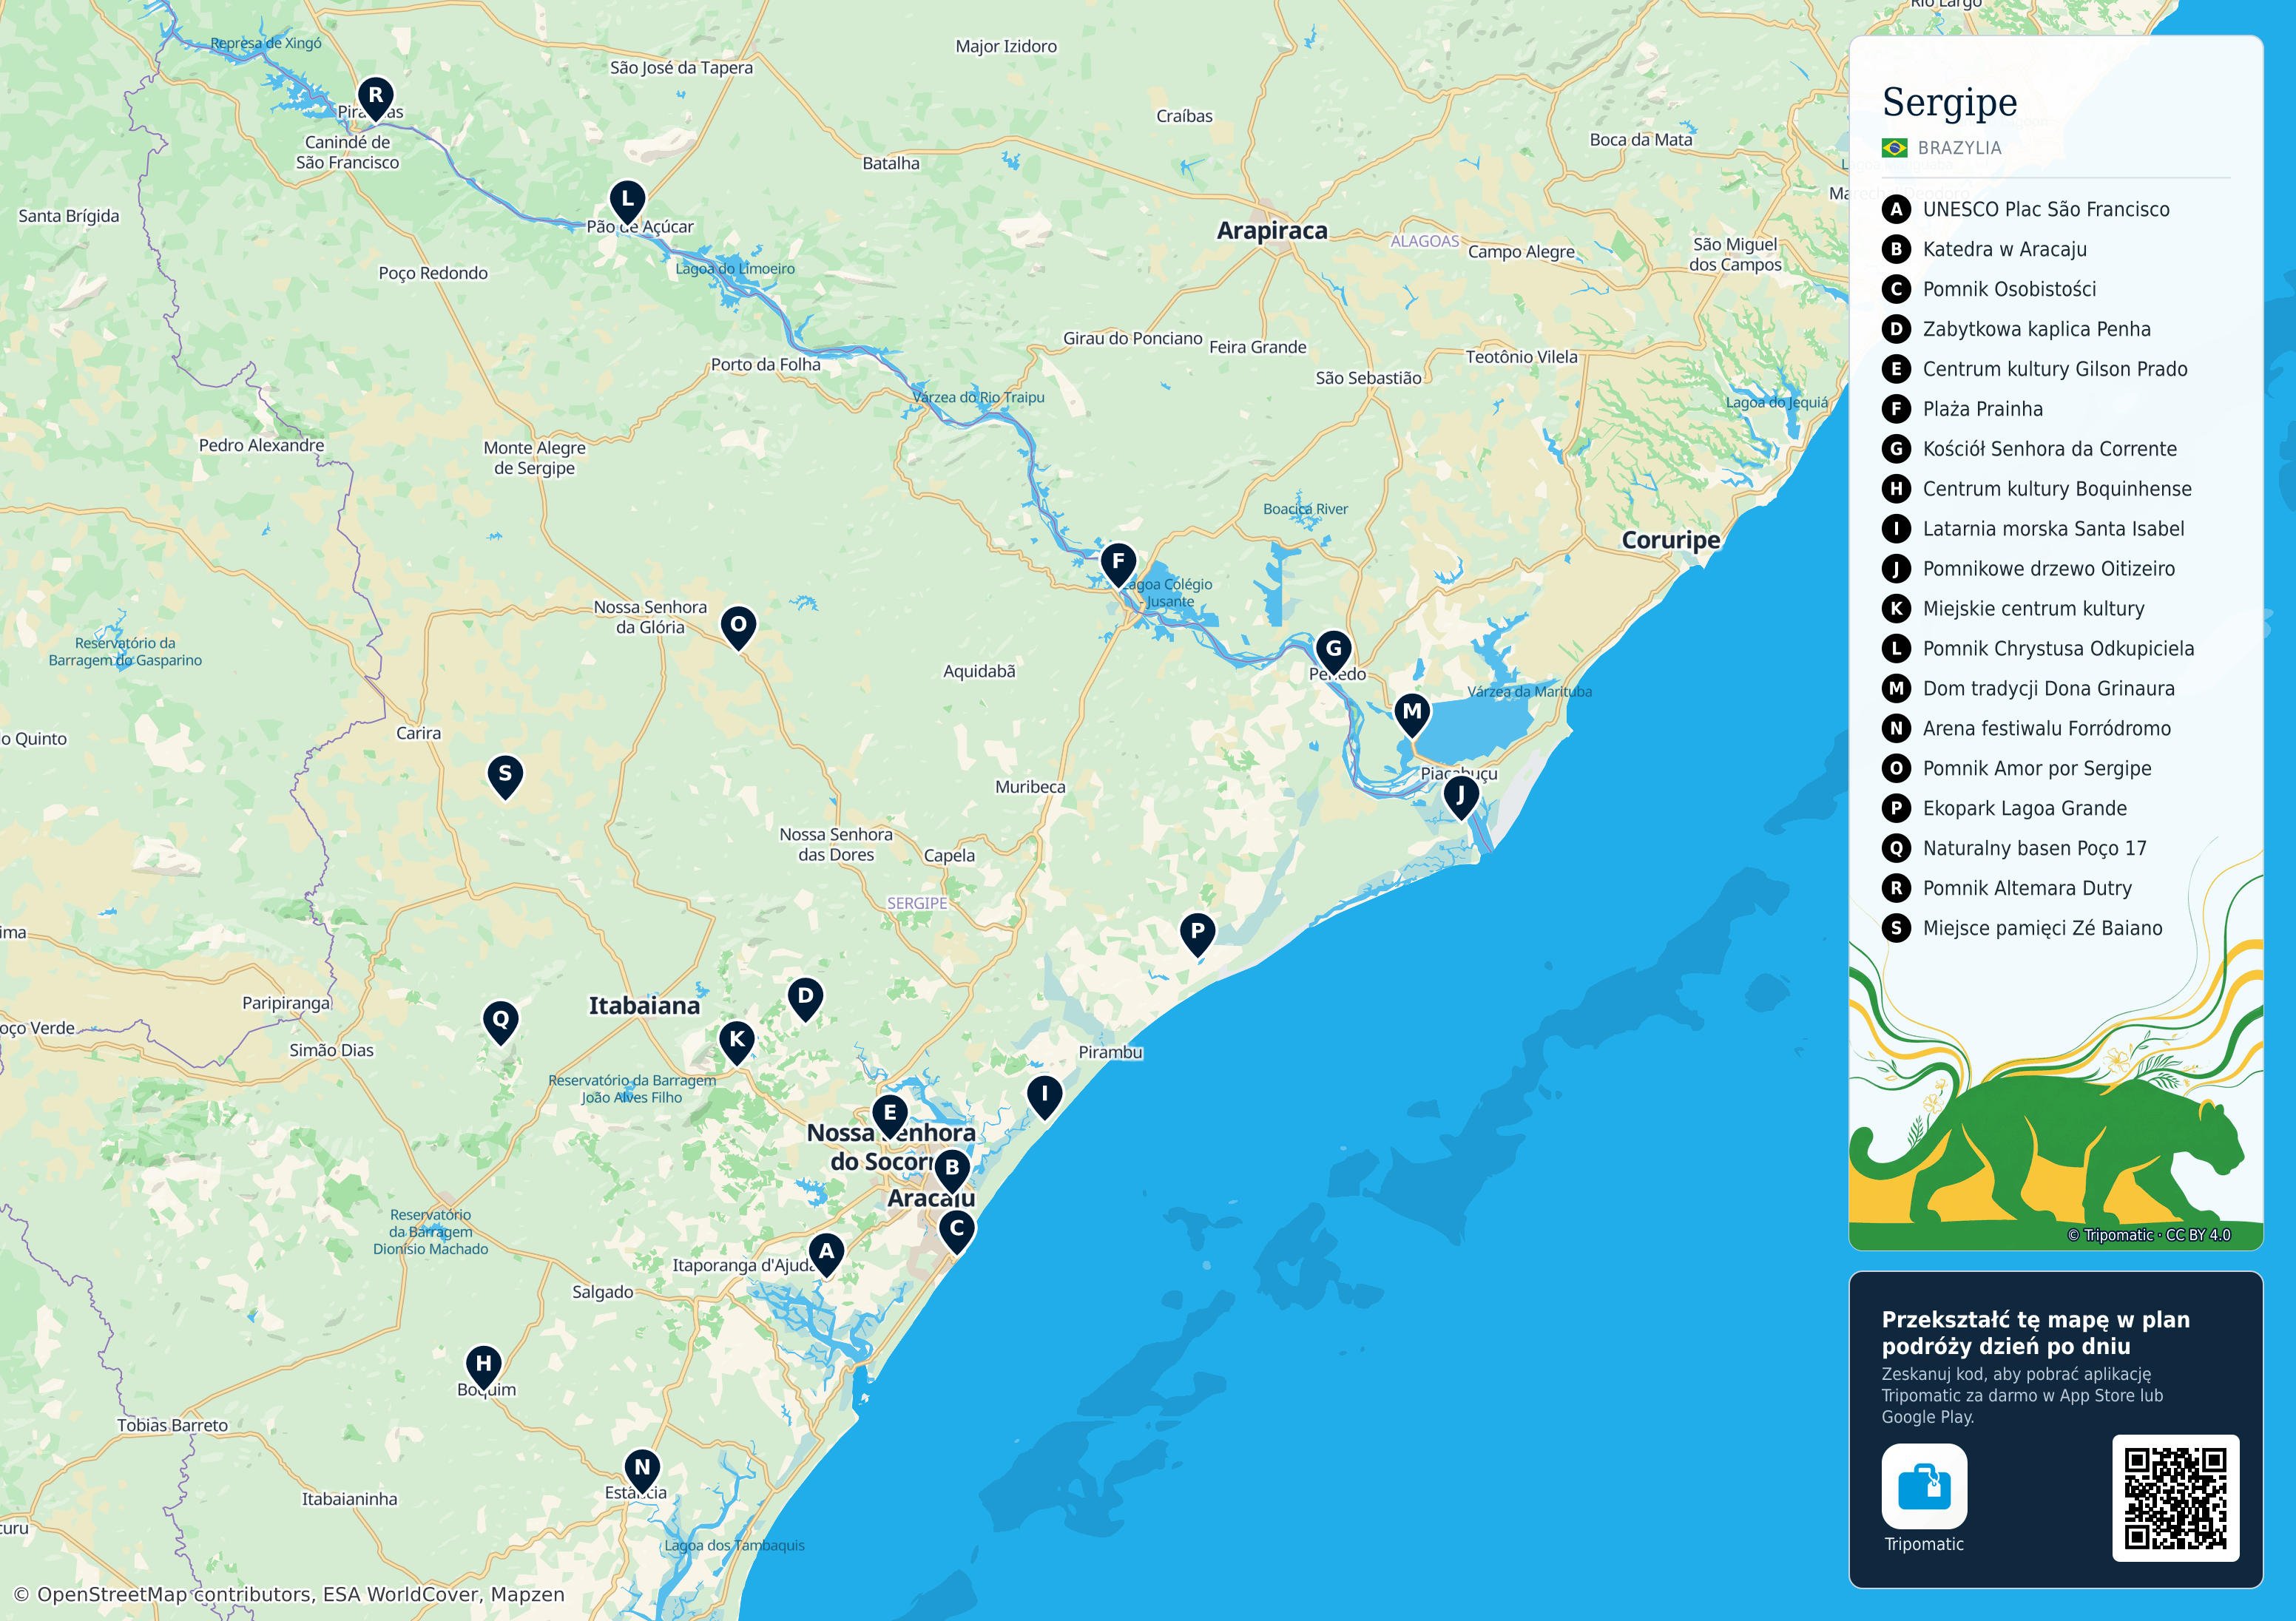Screen dimensions: 2296x1621
Task: Select legend entry Zabytkowa kaplica Penha
Action: pyautogui.click(x=2037, y=329)
